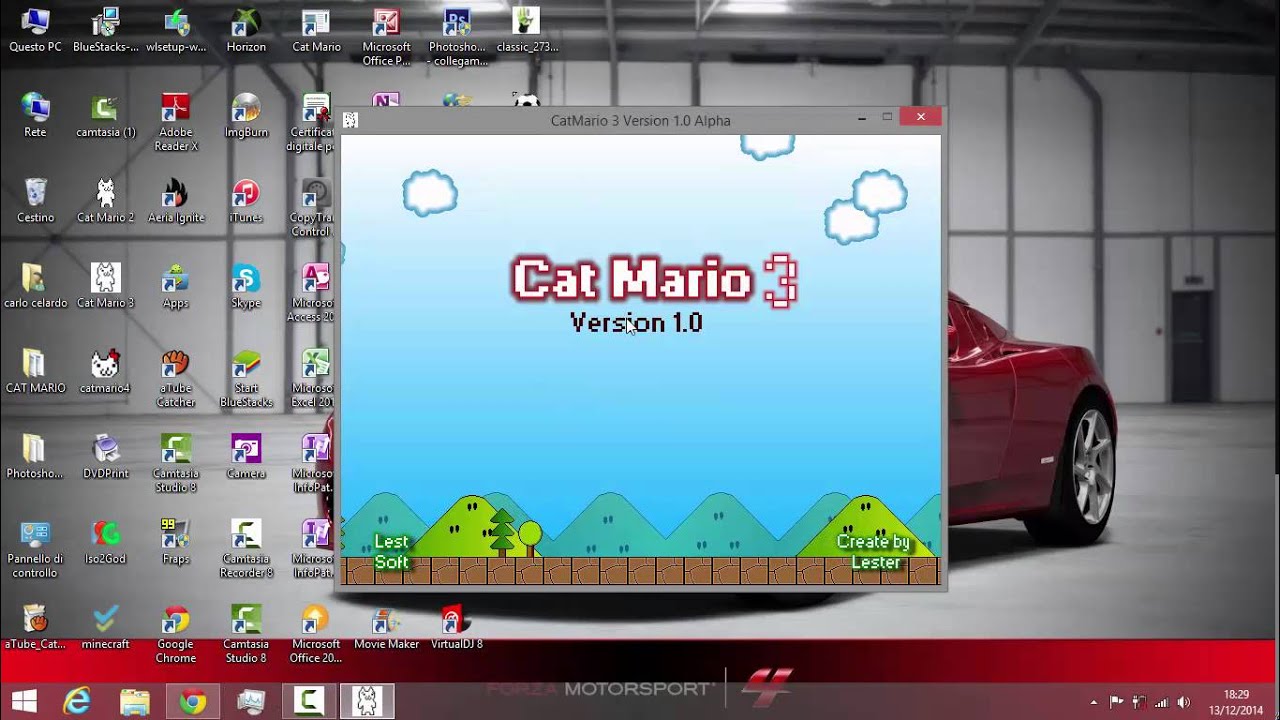Launch the minecraft desktop shortcut
Screen dimensions: 1280x720
coord(105,627)
